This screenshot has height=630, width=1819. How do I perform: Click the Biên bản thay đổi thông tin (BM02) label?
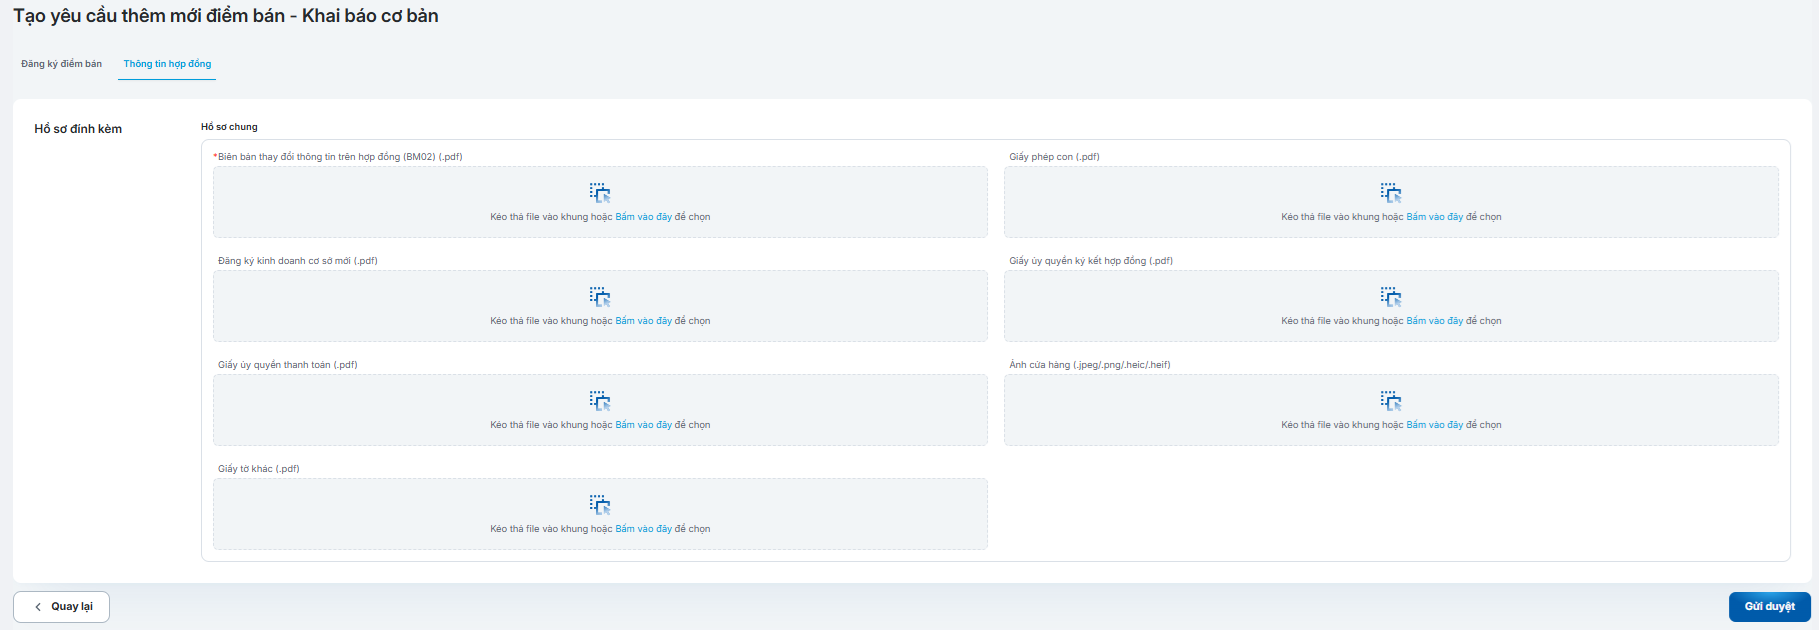tap(338, 157)
